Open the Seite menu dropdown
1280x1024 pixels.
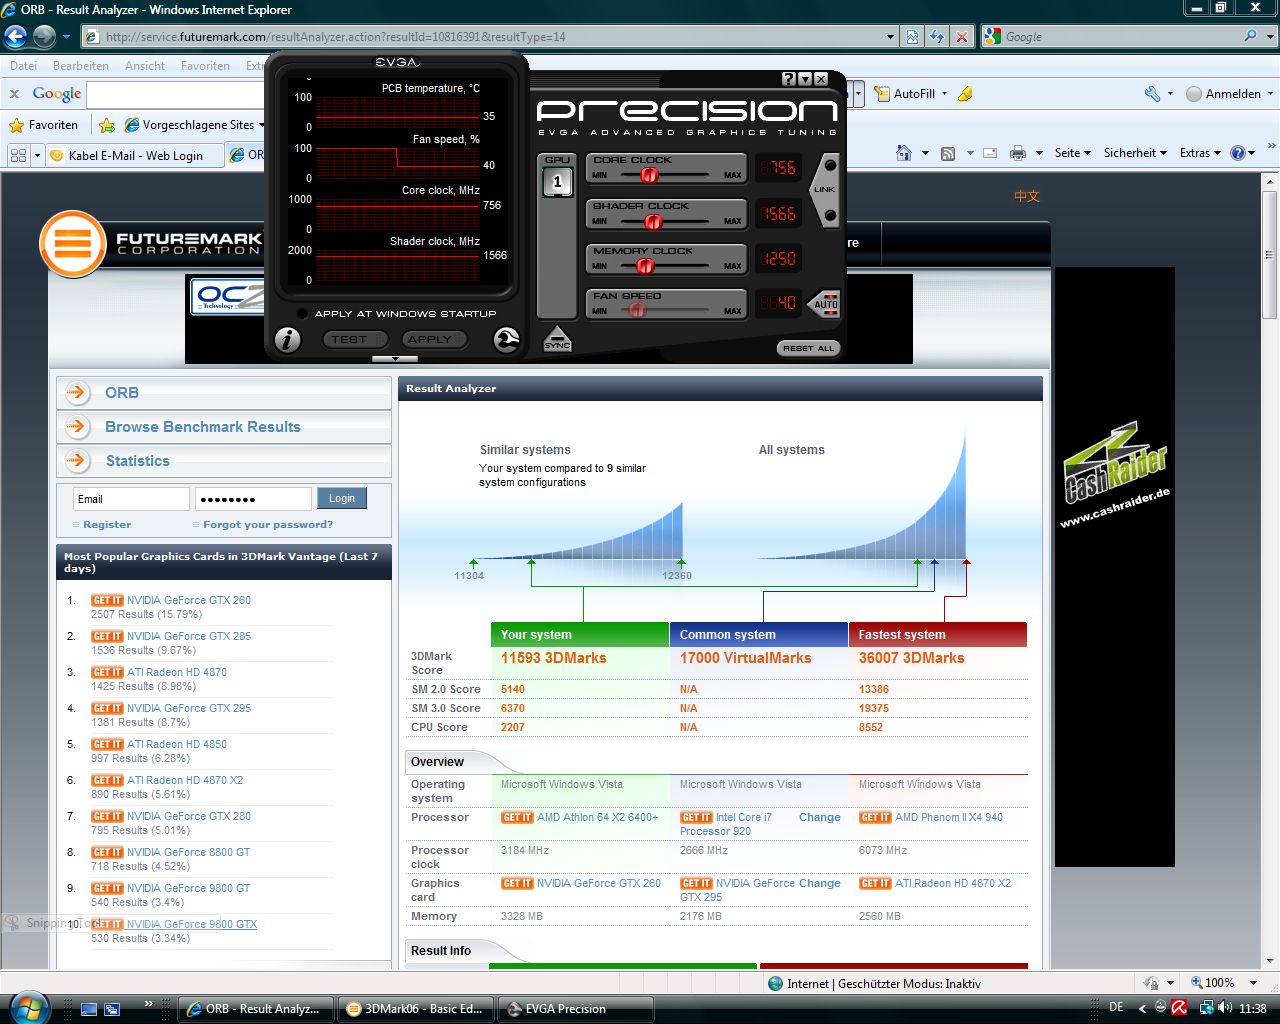point(1072,153)
